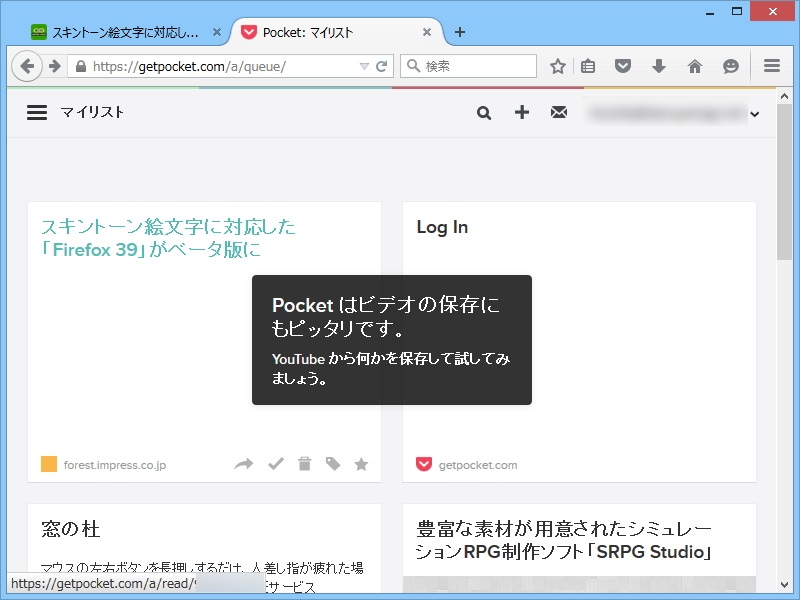Open search with the magnifier in Pocket header
Screen dimensions: 800x600
point(484,113)
